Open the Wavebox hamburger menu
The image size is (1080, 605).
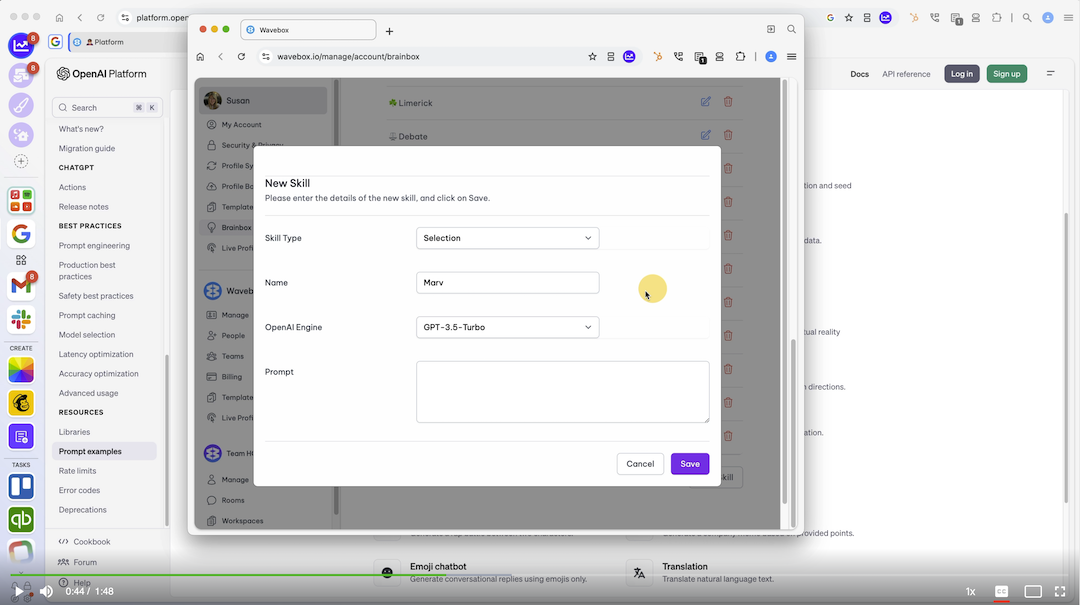click(792, 57)
